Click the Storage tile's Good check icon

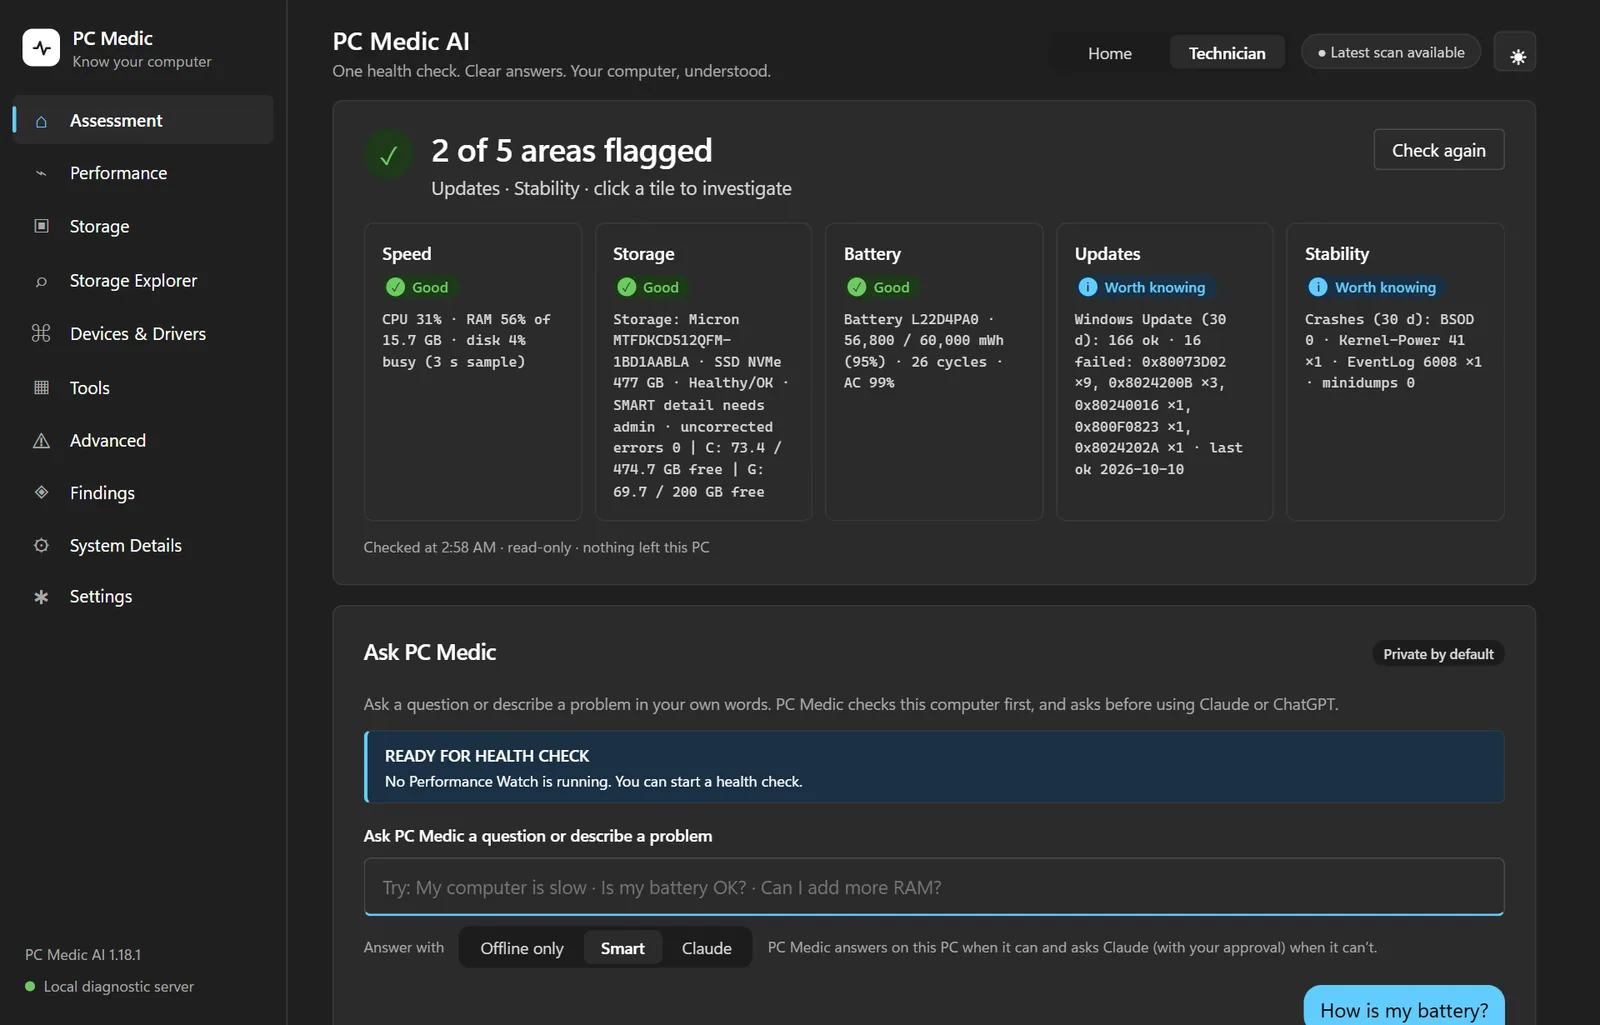pyautogui.click(x=626, y=287)
